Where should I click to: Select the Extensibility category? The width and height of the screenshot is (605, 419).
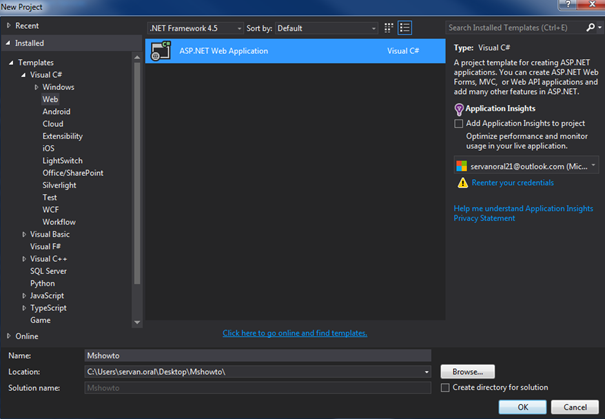coord(63,136)
